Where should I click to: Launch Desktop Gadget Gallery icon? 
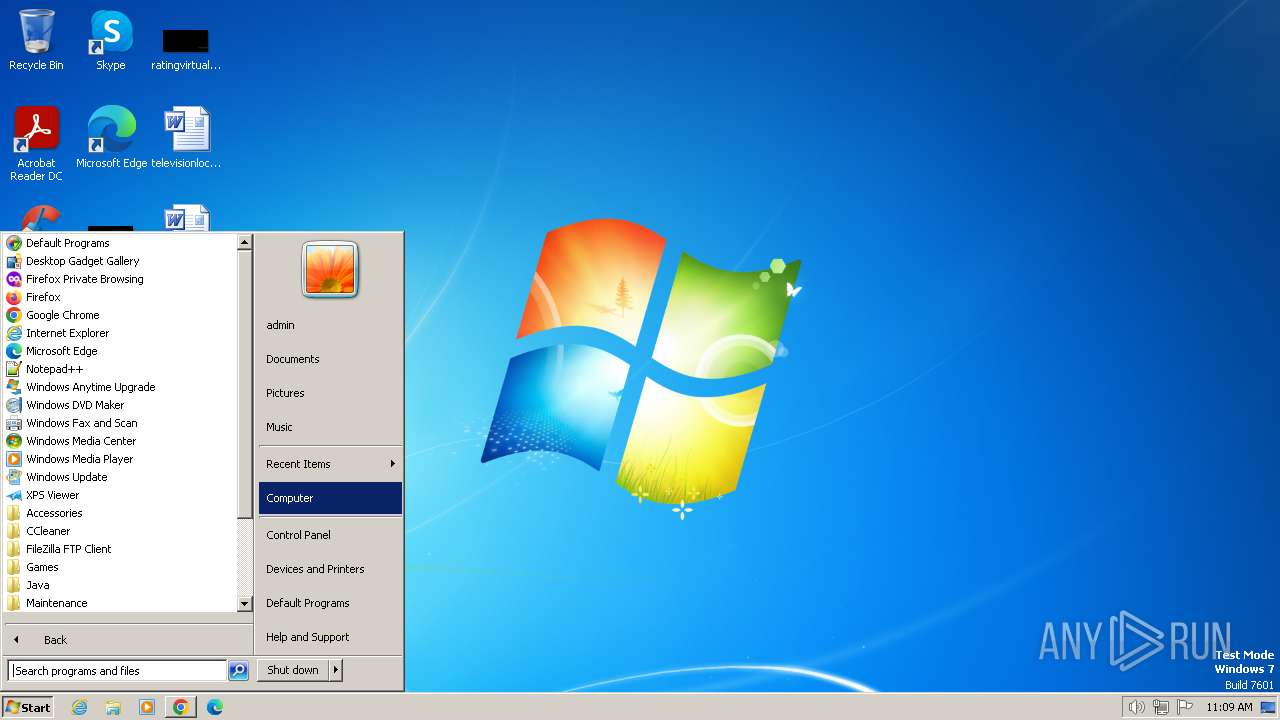(x=14, y=261)
